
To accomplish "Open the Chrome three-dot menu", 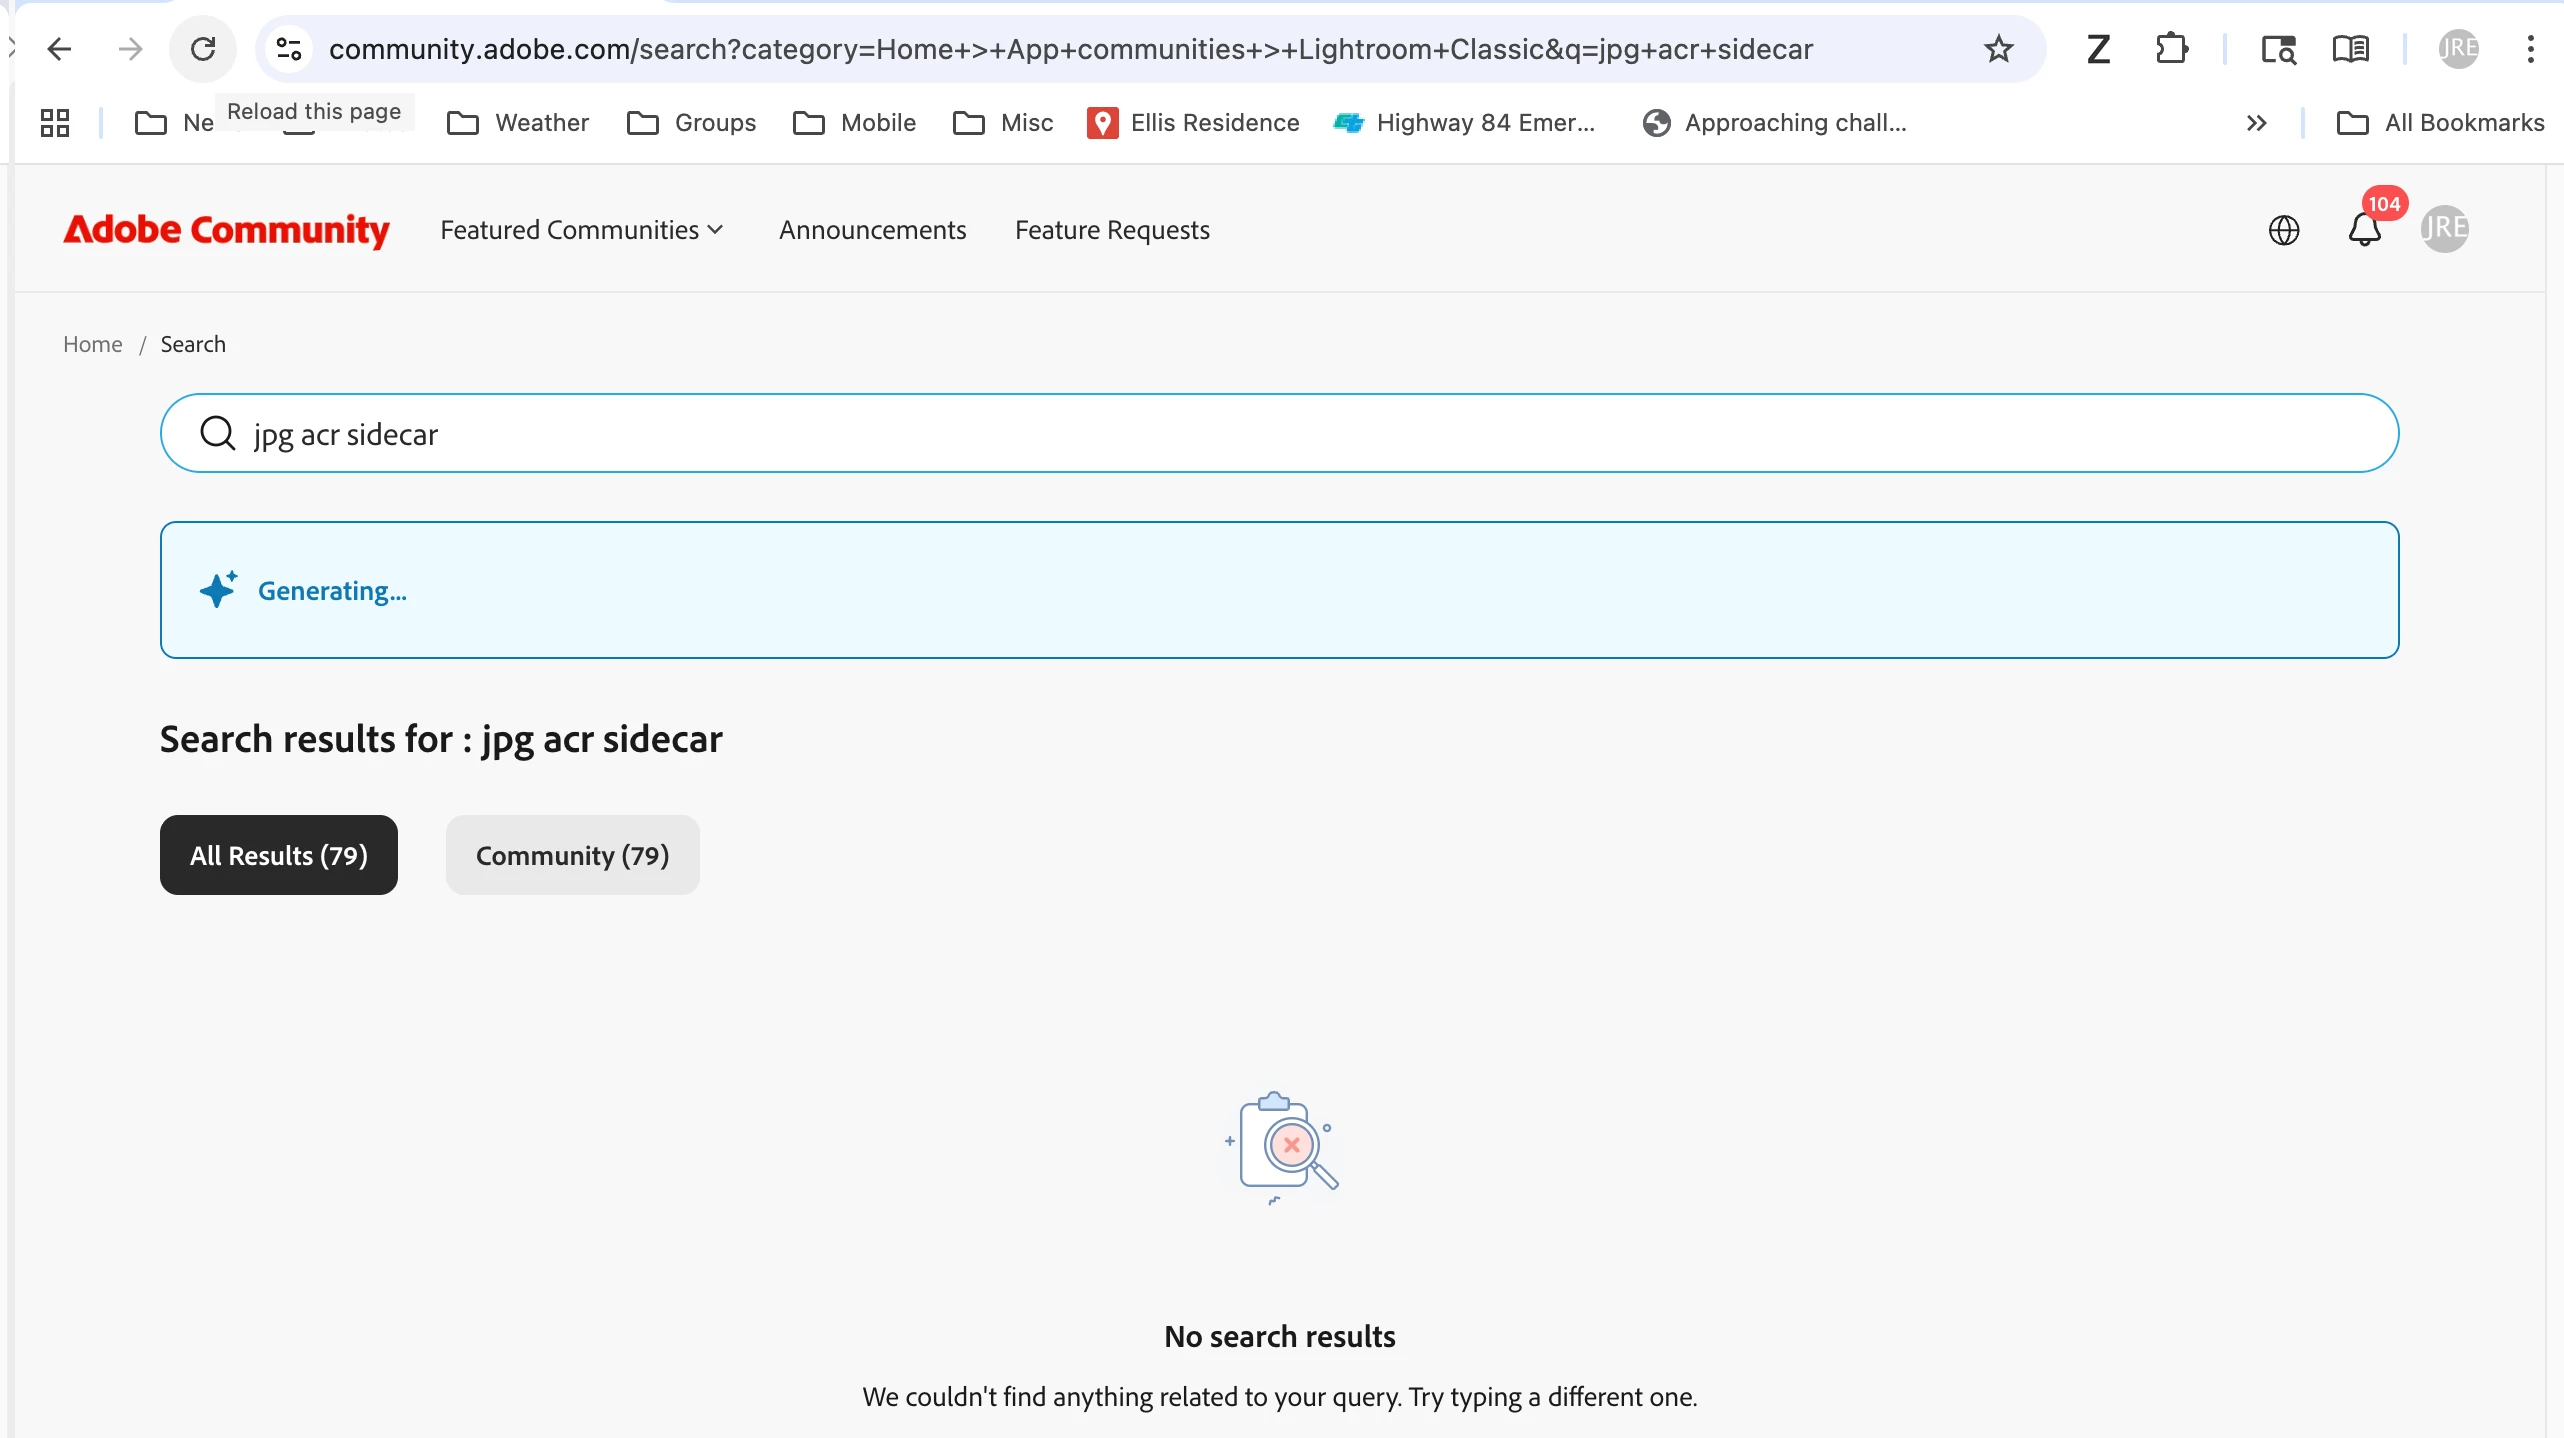I will click(x=2530, y=48).
